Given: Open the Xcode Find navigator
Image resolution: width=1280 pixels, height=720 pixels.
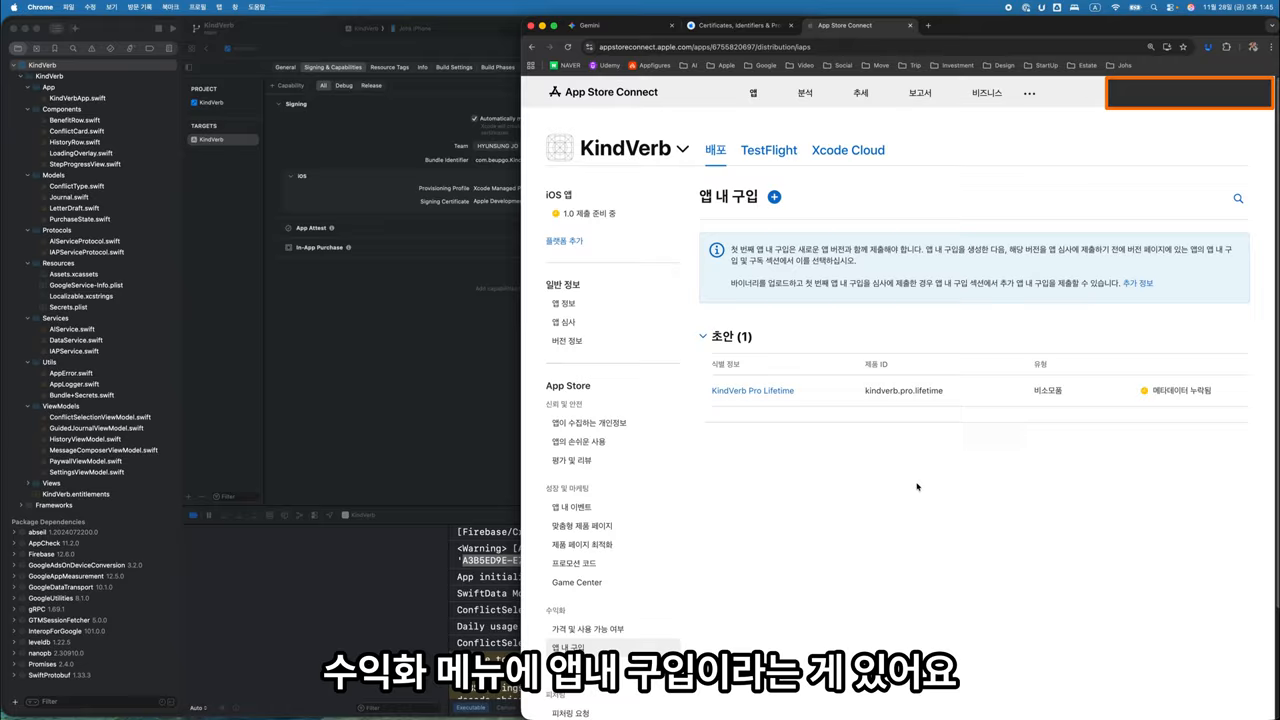Looking at the screenshot, I should [x=72, y=48].
